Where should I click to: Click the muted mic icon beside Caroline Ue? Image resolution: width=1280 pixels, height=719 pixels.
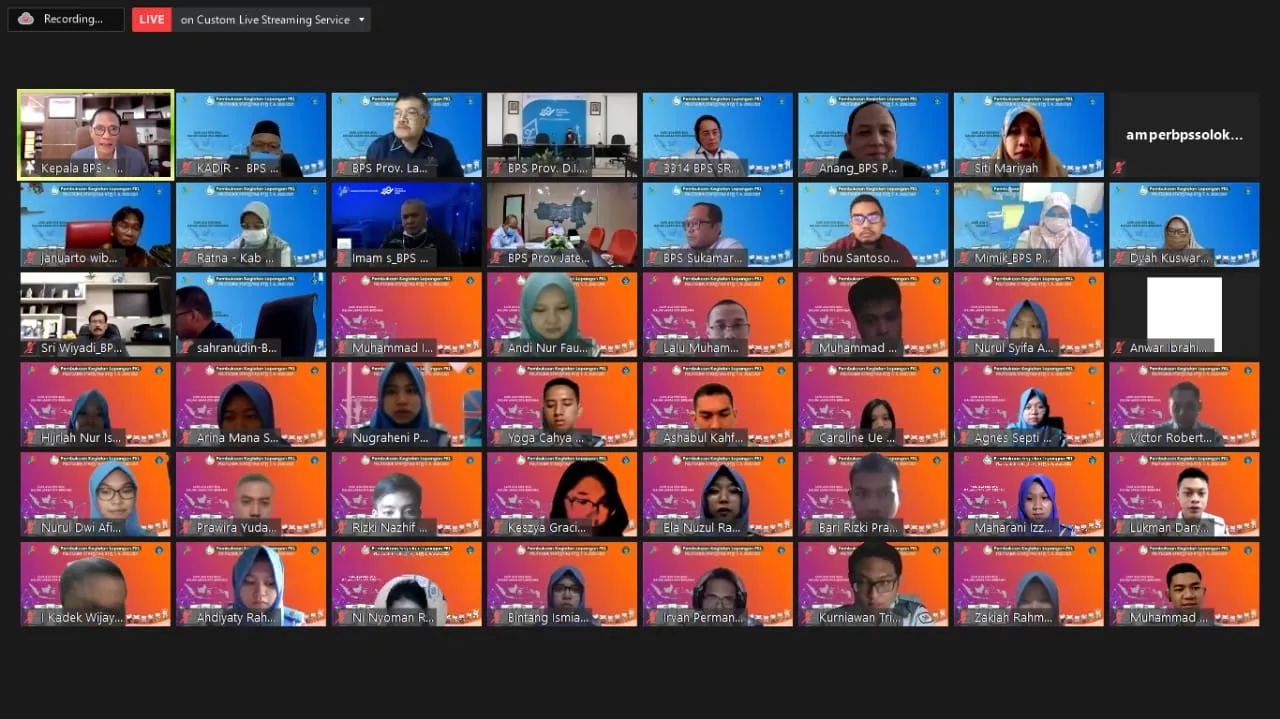click(x=808, y=438)
